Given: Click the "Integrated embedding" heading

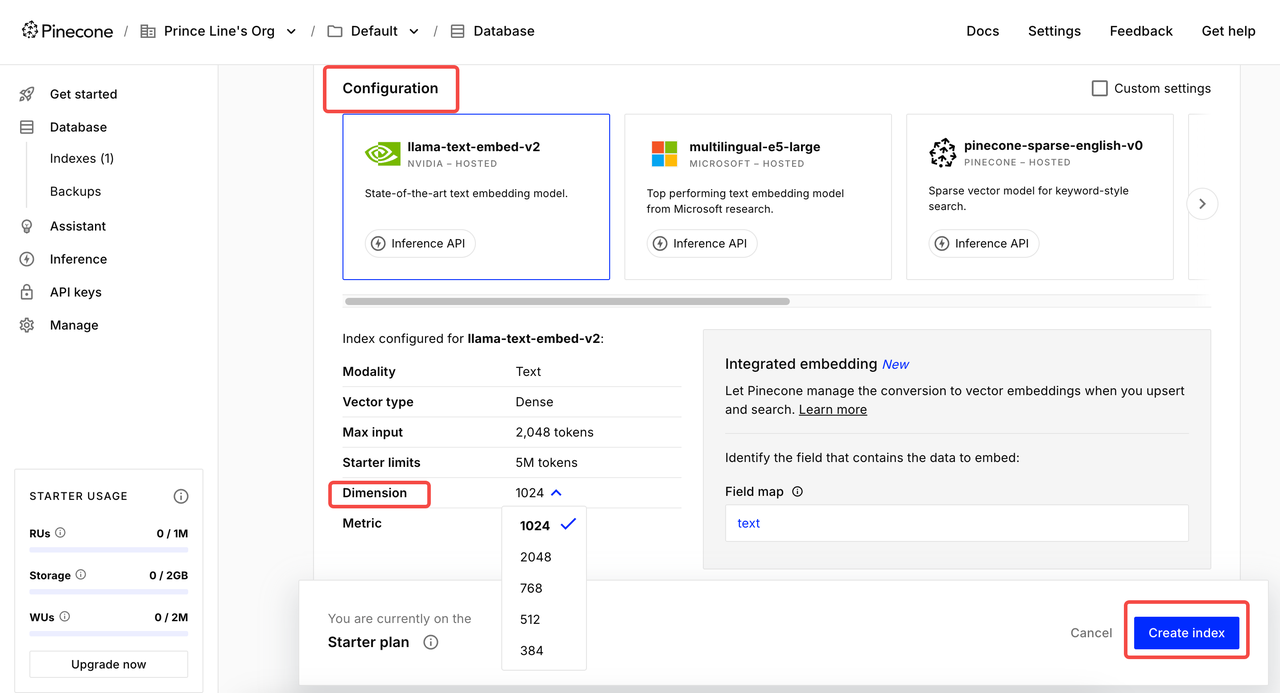Looking at the screenshot, I should pos(799,364).
